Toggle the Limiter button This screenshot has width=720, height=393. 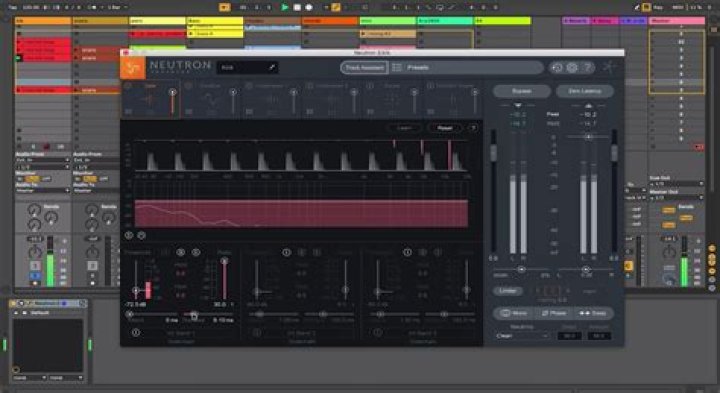coord(508,291)
